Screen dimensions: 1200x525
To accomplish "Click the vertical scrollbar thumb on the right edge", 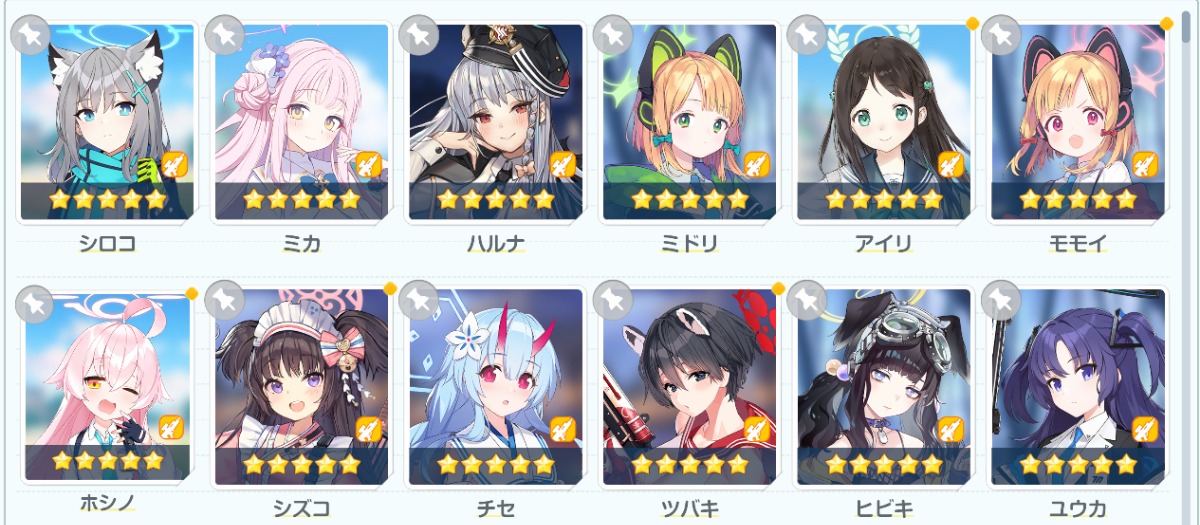I will coord(1186,19).
